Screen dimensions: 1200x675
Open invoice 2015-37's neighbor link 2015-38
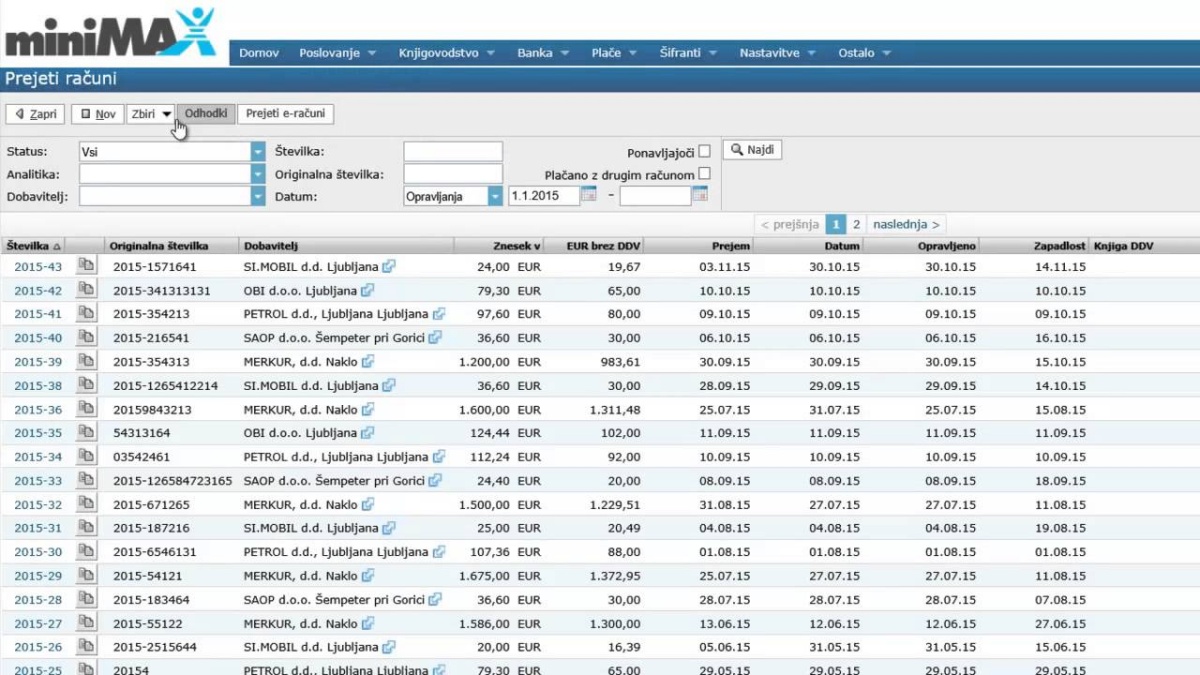[38, 386]
